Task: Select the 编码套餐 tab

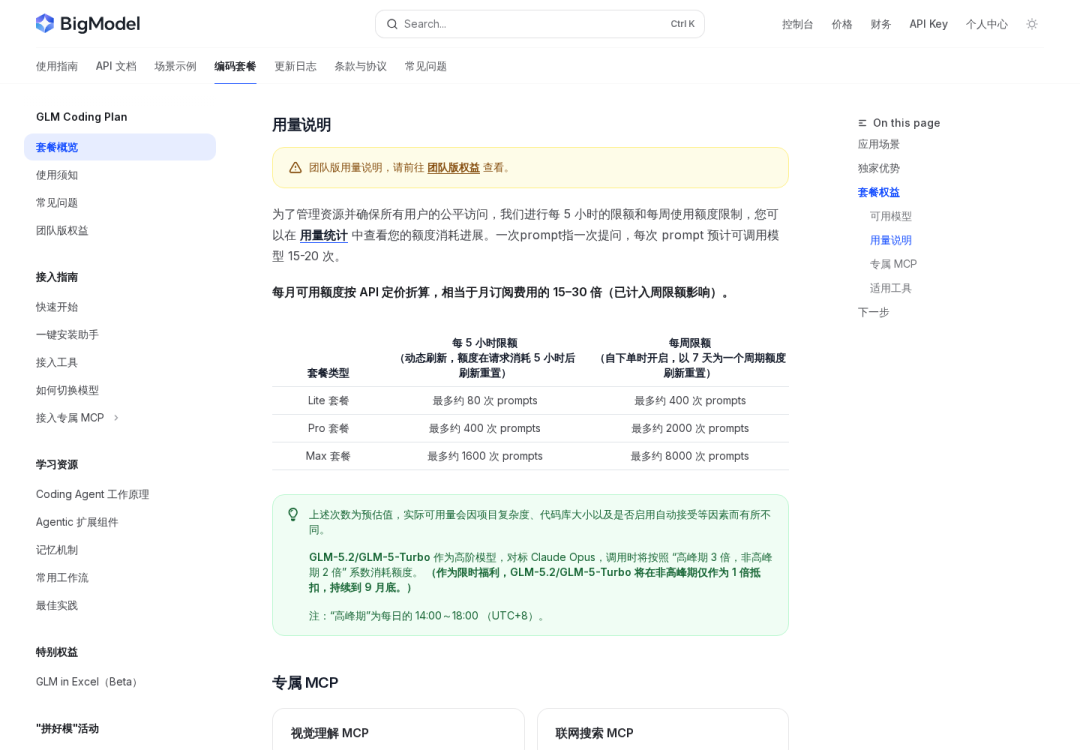Action: [x=235, y=66]
